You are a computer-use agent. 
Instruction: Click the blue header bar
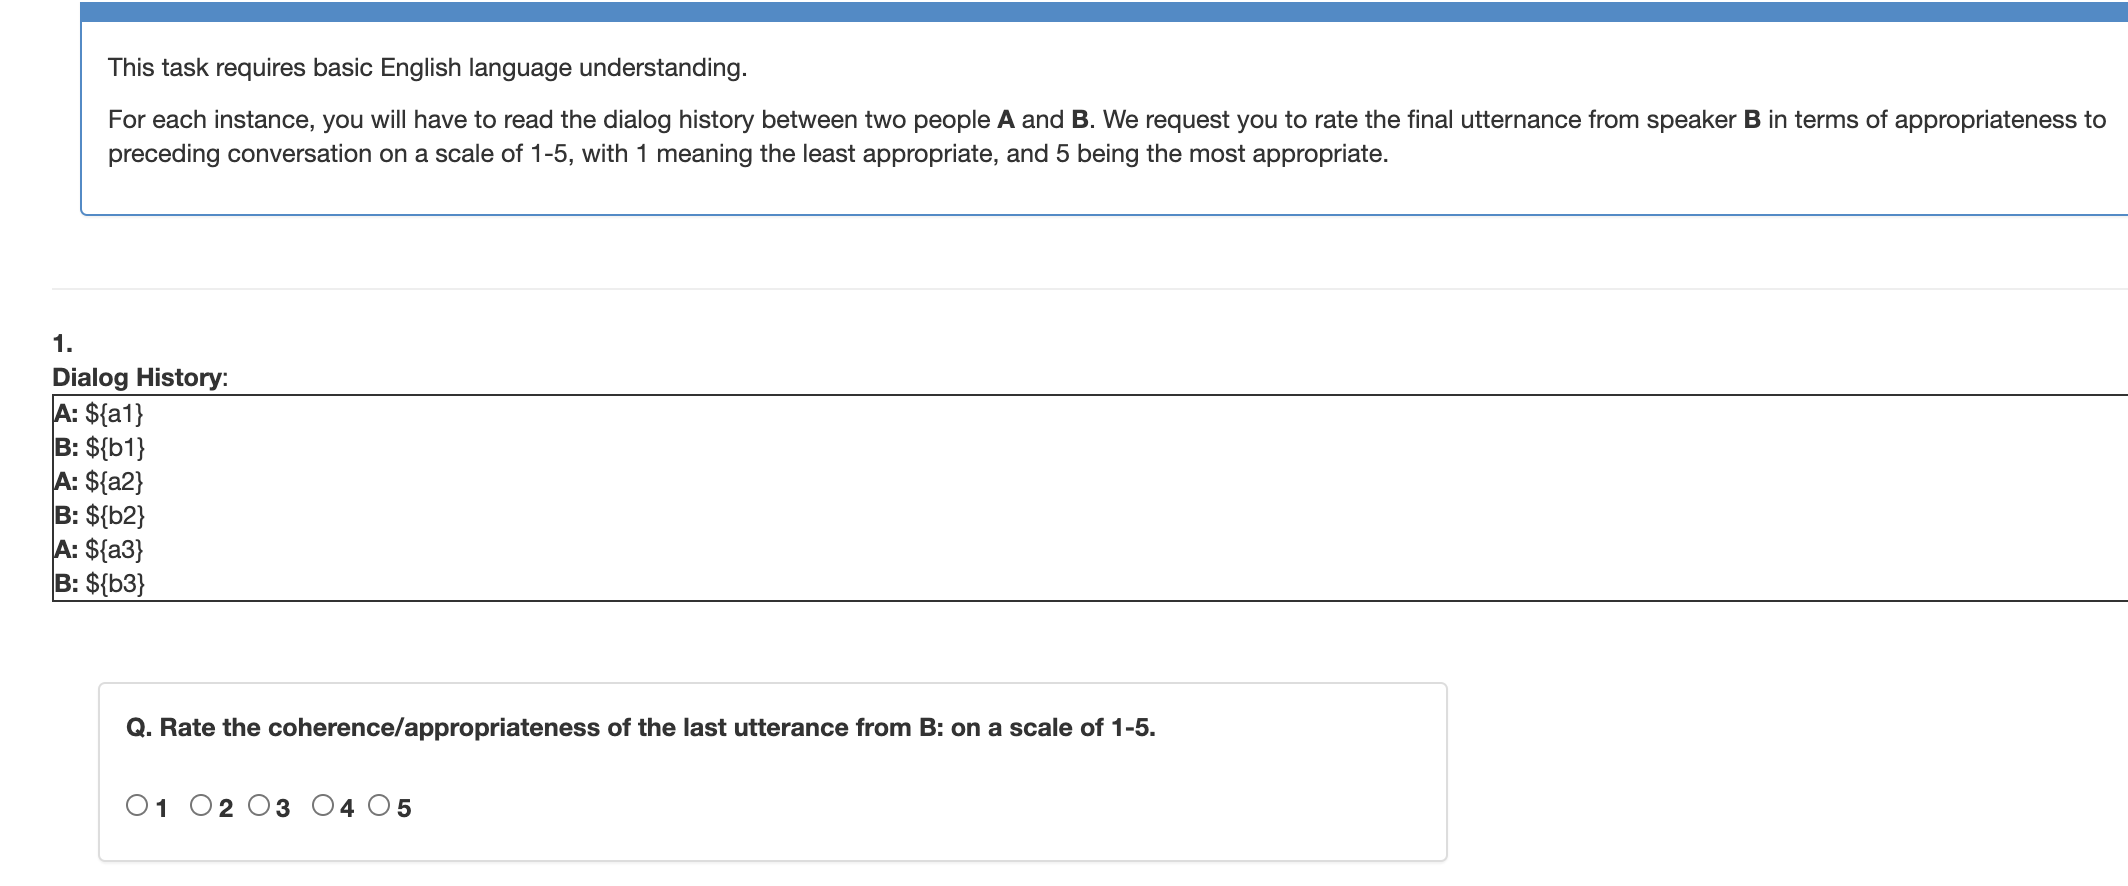tap(1100, 12)
